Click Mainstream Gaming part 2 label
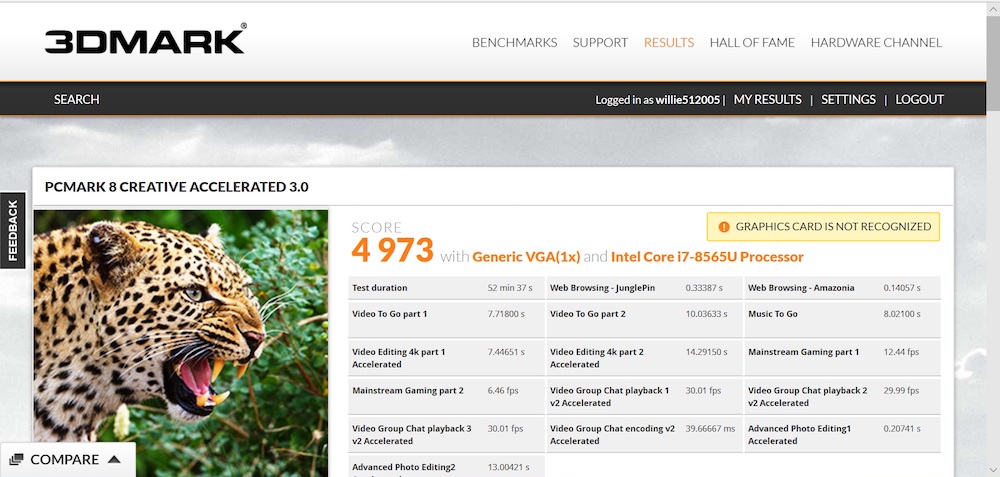The height and width of the screenshot is (477, 1000). click(408, 390)
